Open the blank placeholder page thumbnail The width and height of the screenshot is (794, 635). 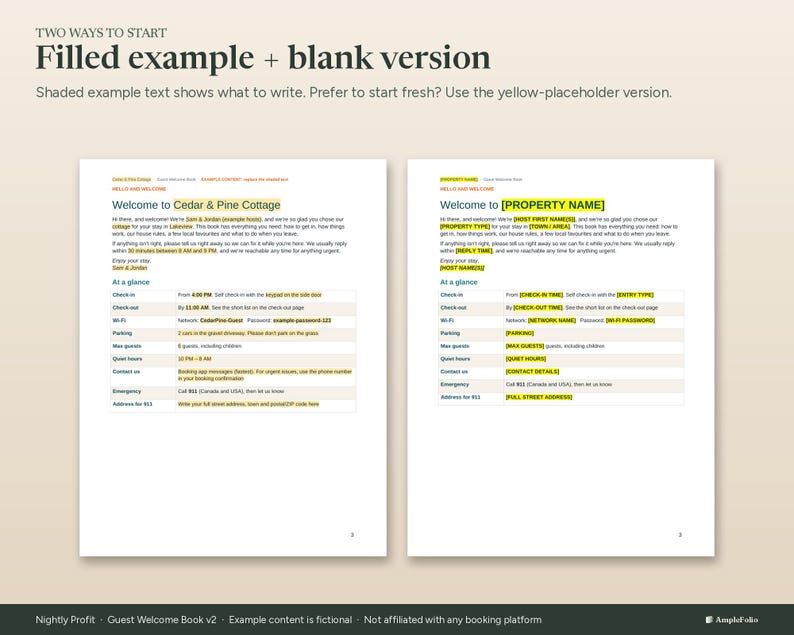coord(561,358)
